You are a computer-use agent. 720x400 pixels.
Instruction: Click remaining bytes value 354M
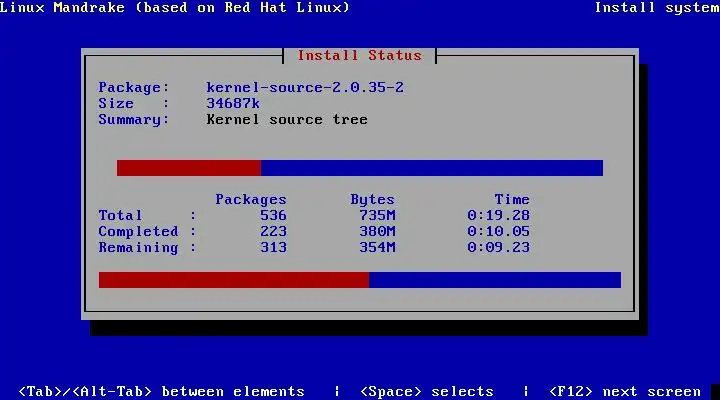click(x=377, y=248)
